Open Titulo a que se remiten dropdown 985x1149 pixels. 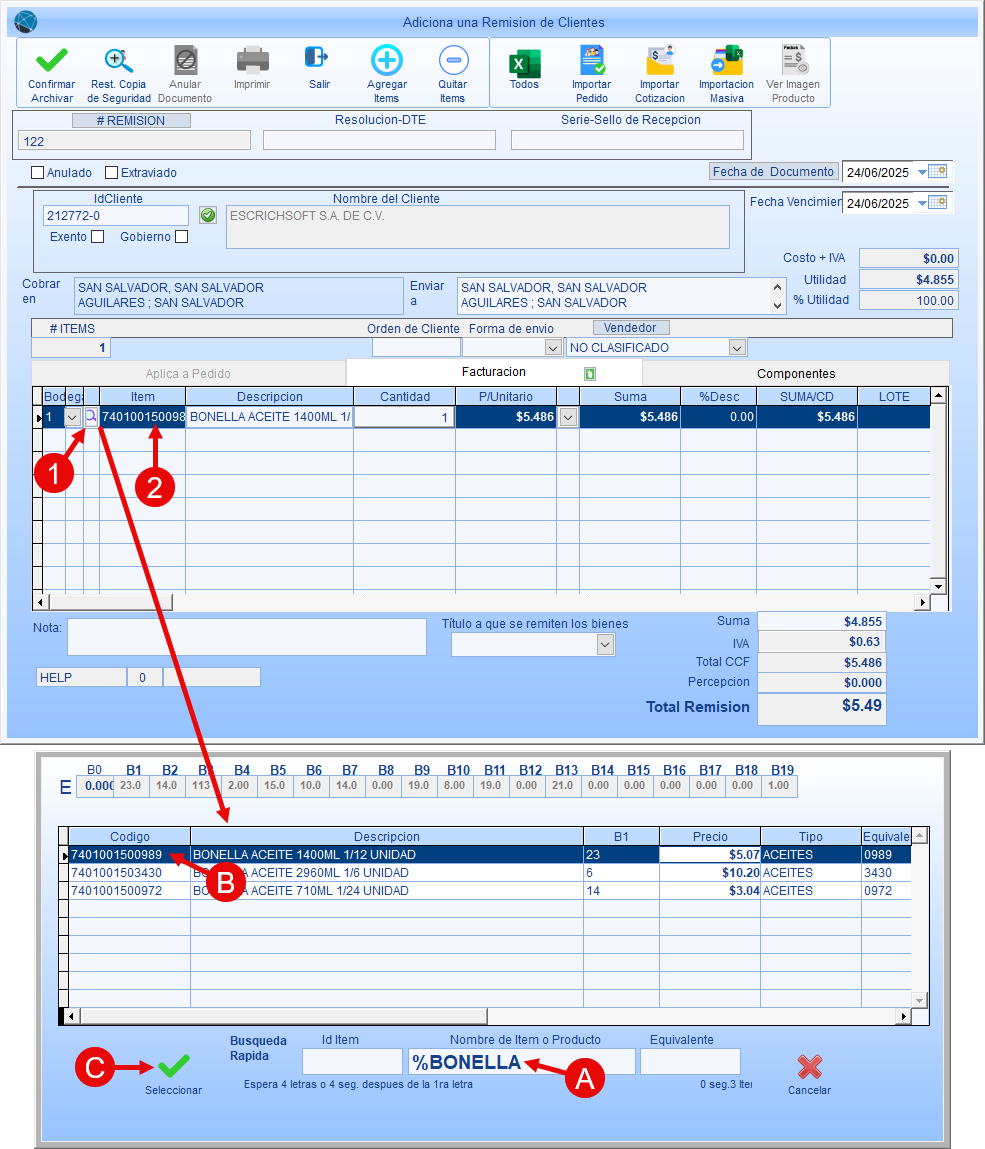[x=605, y=645]
